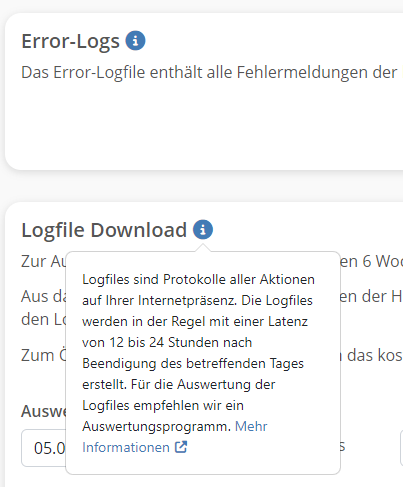403x487 pixels.
Task: Open the Mehr Informationen link
Action: tap(175, 437)
